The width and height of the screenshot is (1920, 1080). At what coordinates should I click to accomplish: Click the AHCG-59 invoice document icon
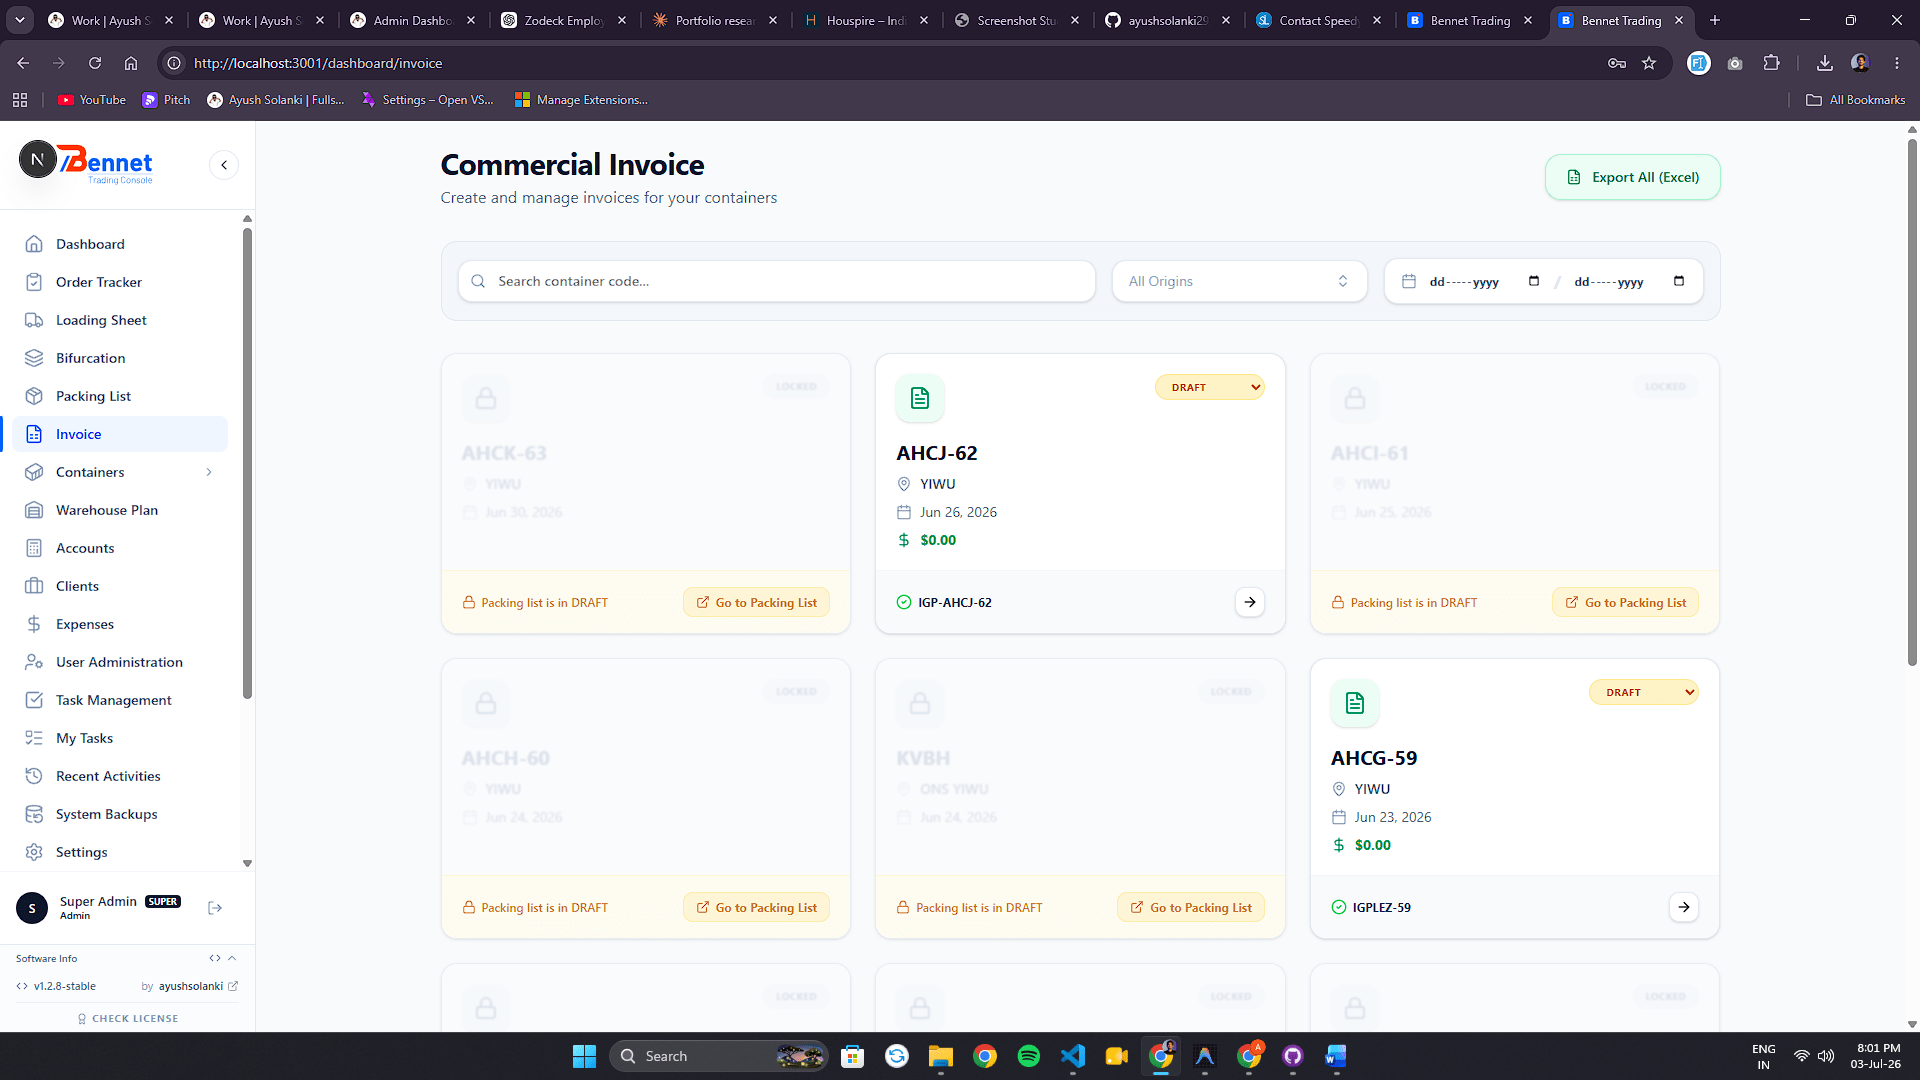(1355, 703)
